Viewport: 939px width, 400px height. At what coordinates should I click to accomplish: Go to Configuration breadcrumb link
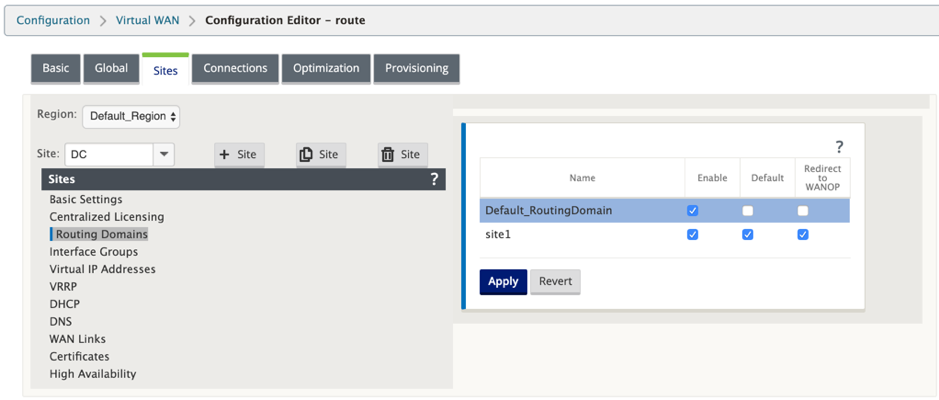click(x=53, y=20)
